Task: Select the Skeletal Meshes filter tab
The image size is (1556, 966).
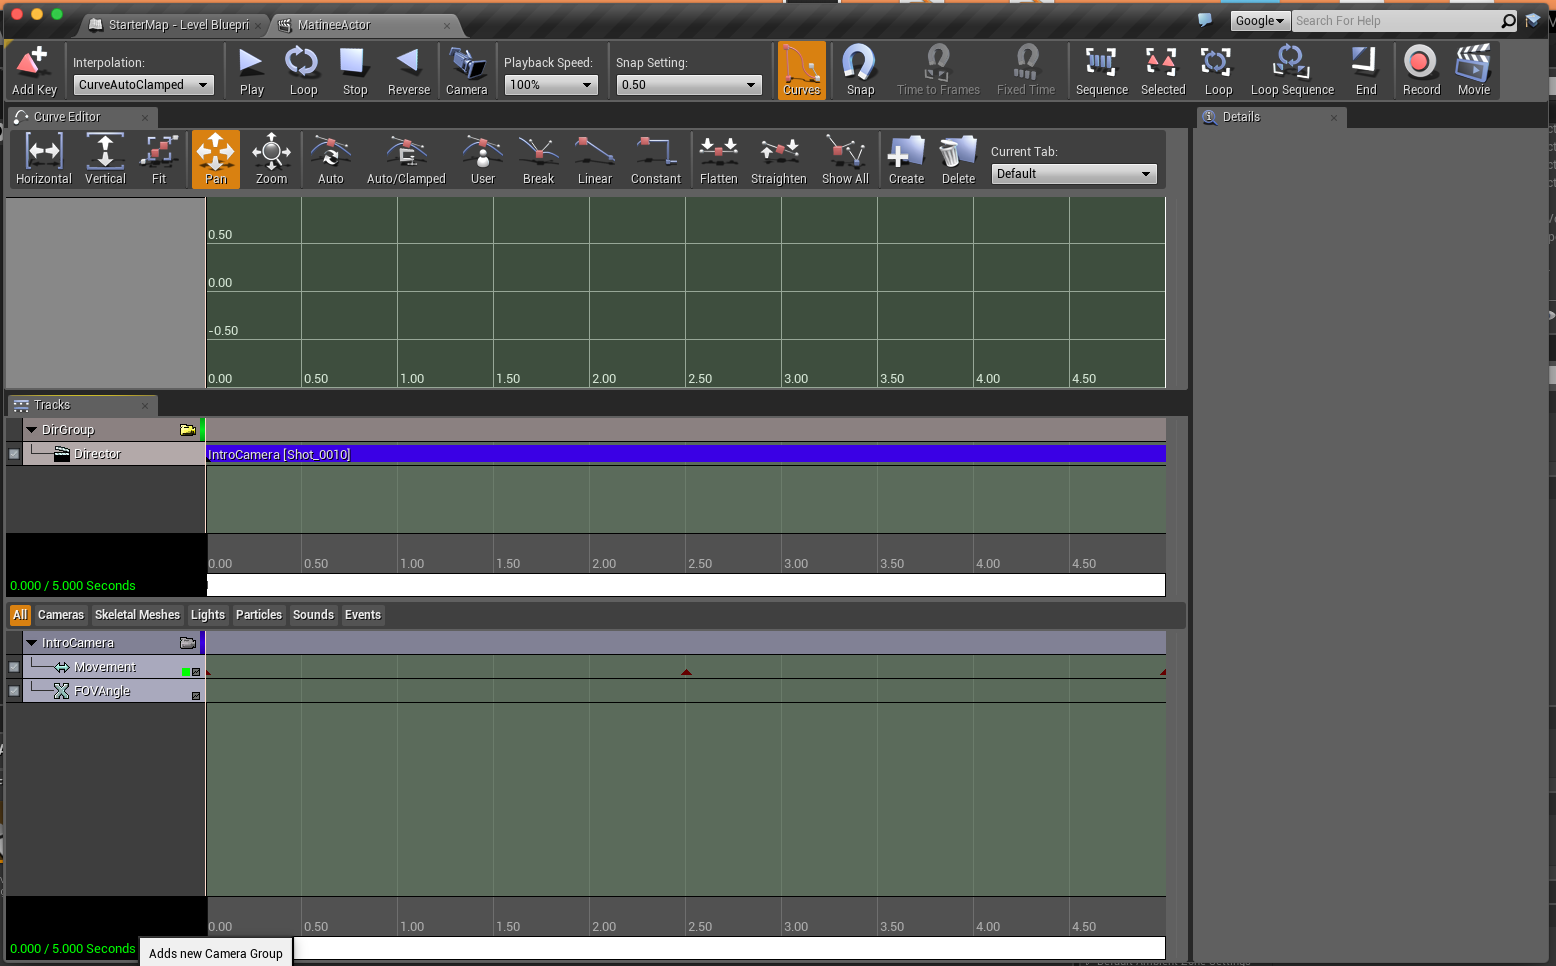Action: click(x=137, y=615)
